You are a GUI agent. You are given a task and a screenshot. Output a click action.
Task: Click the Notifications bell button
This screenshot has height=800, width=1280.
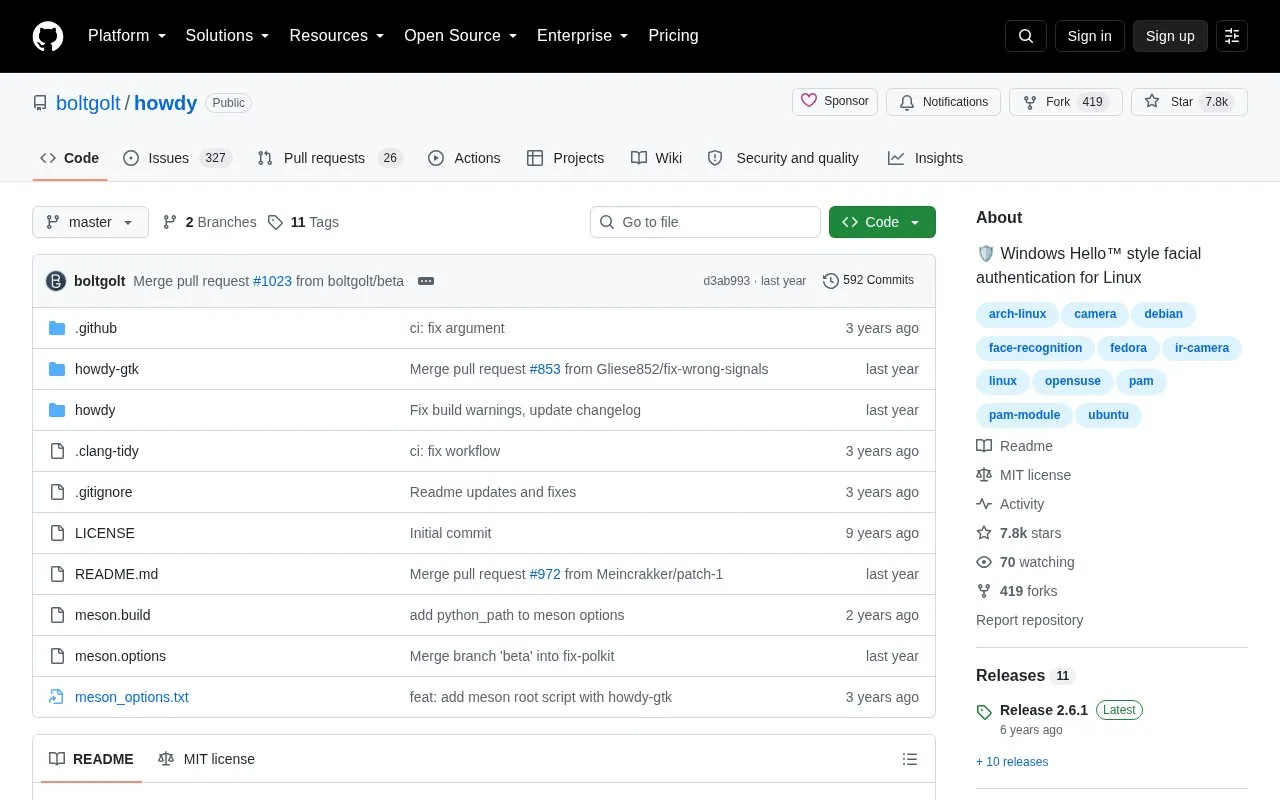[943, 102]
